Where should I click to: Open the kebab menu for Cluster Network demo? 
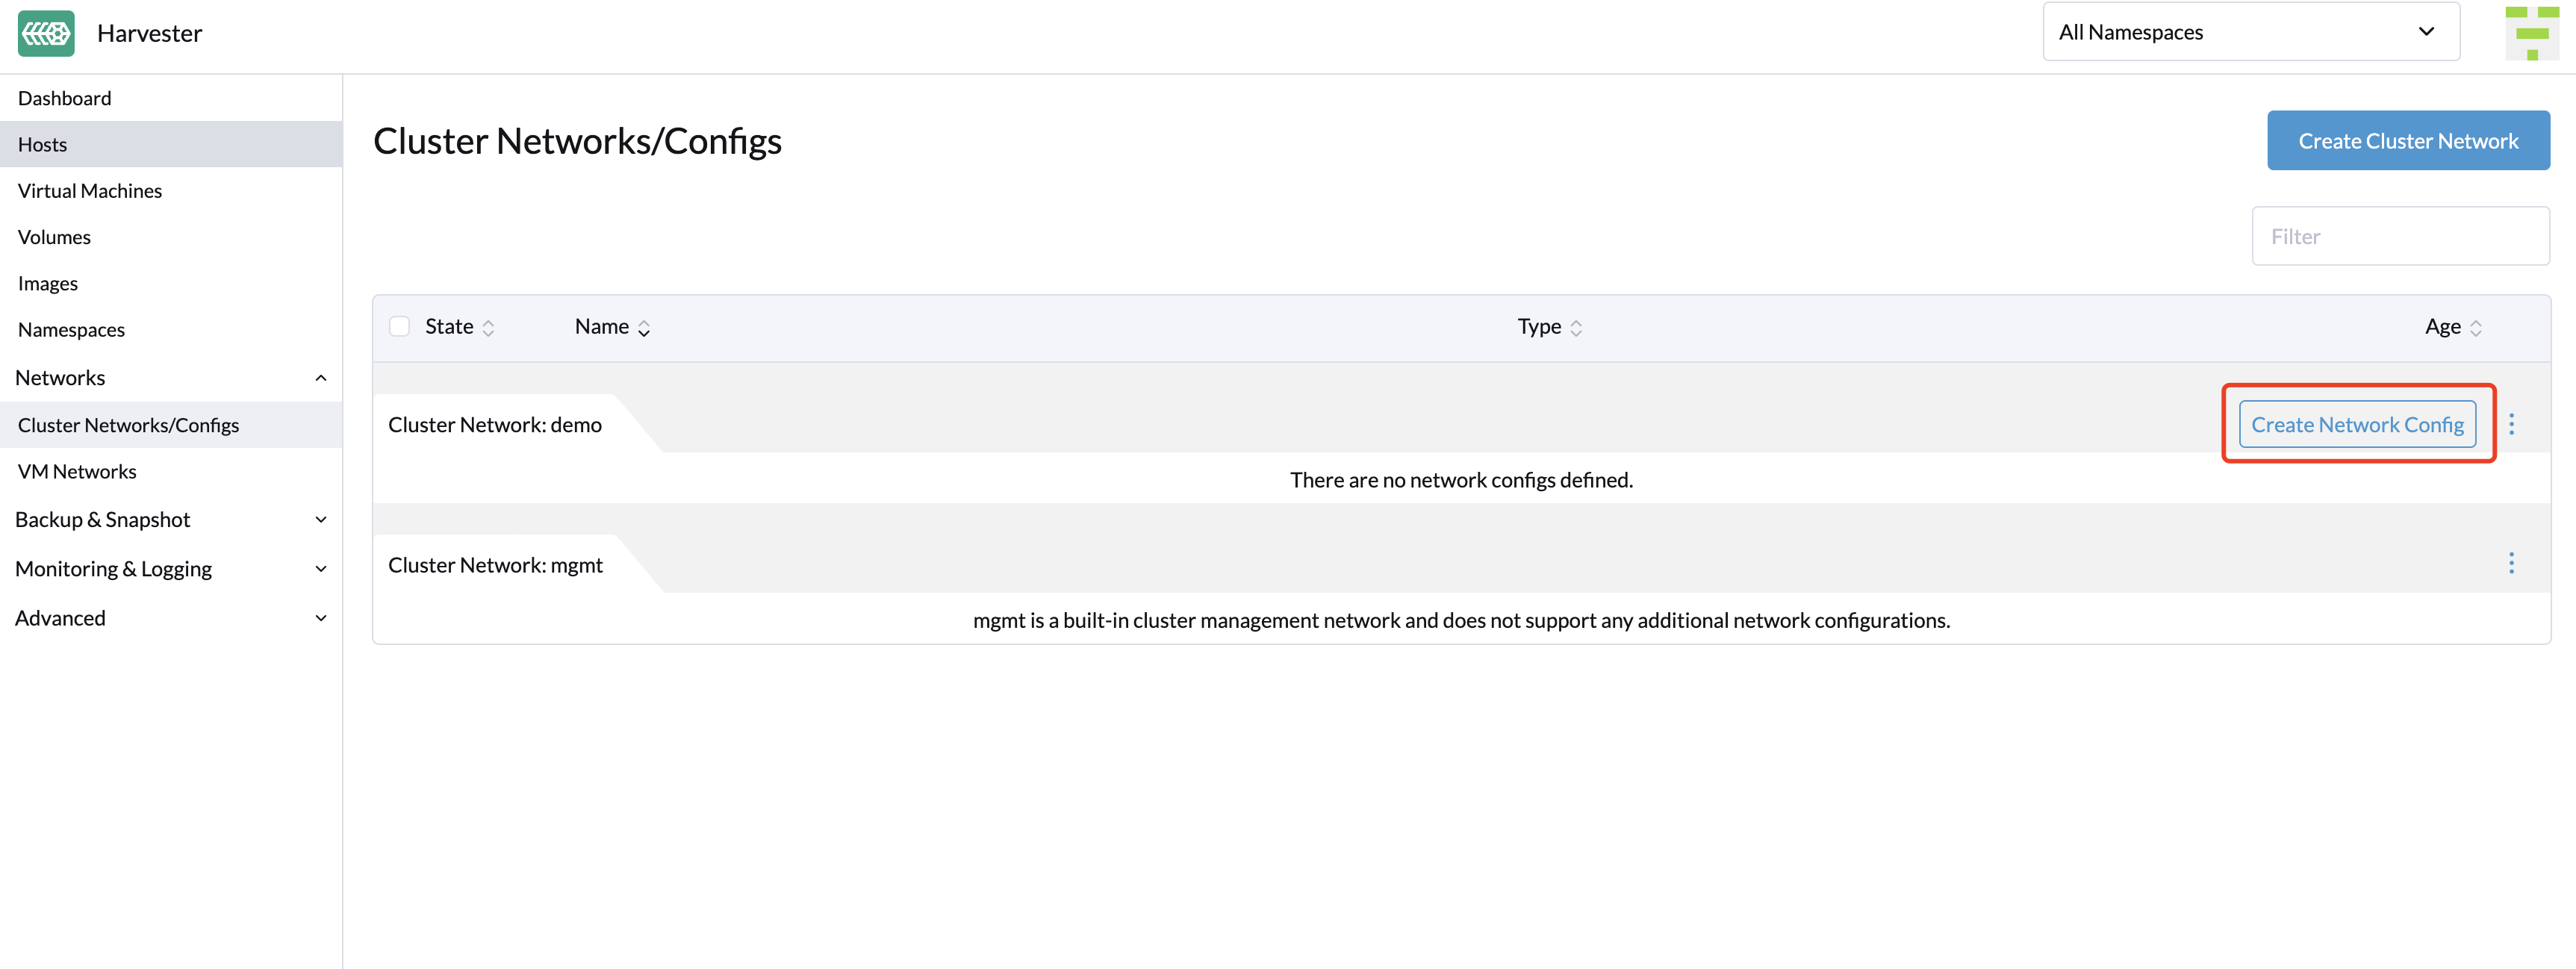[2513, 424]
